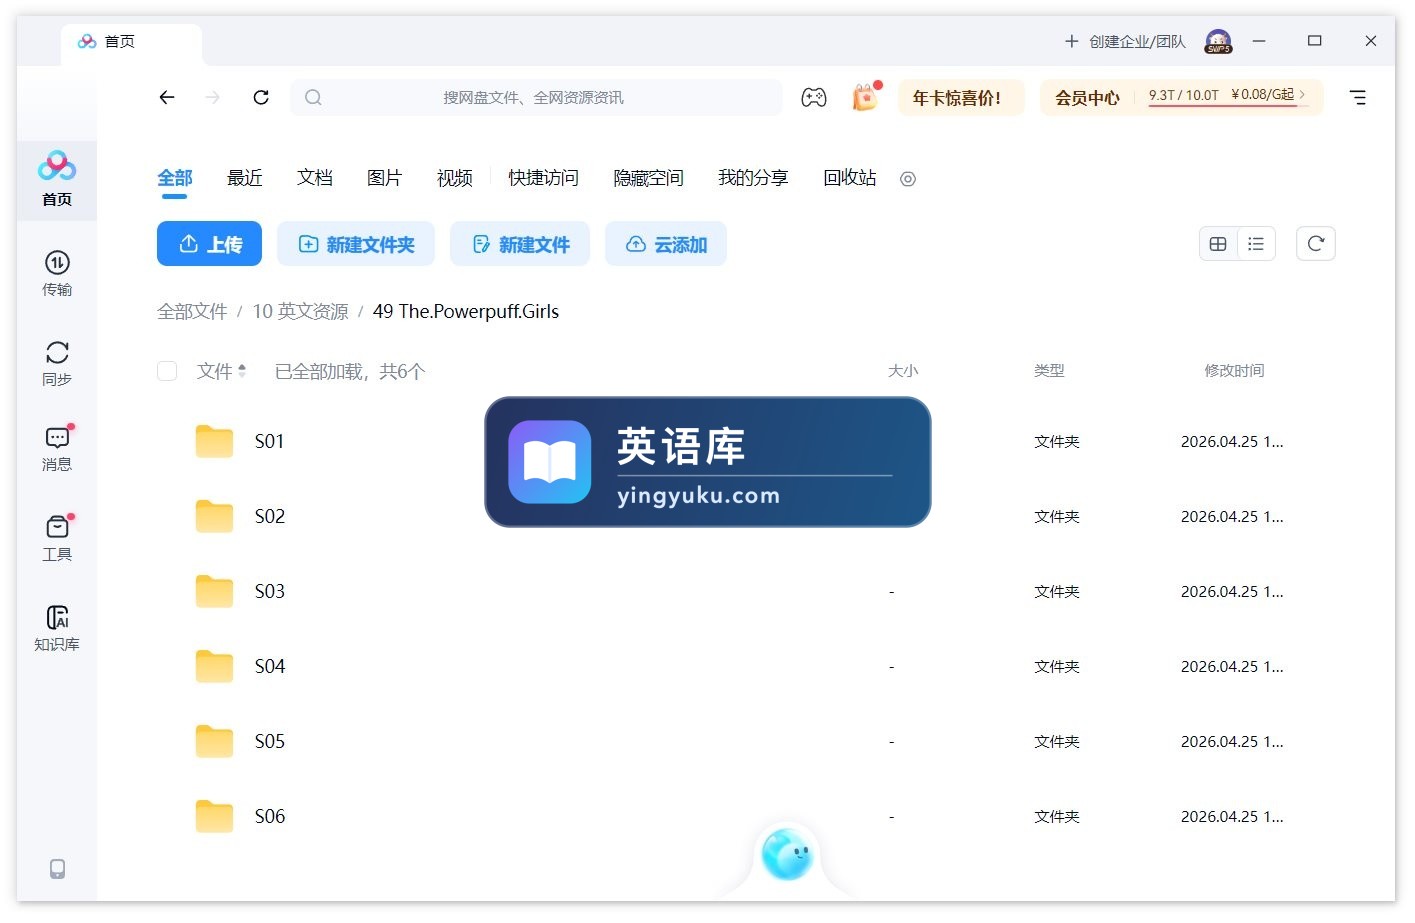Click the date cell in S06 row
1415x923 pixels.
click(1232, 816)
